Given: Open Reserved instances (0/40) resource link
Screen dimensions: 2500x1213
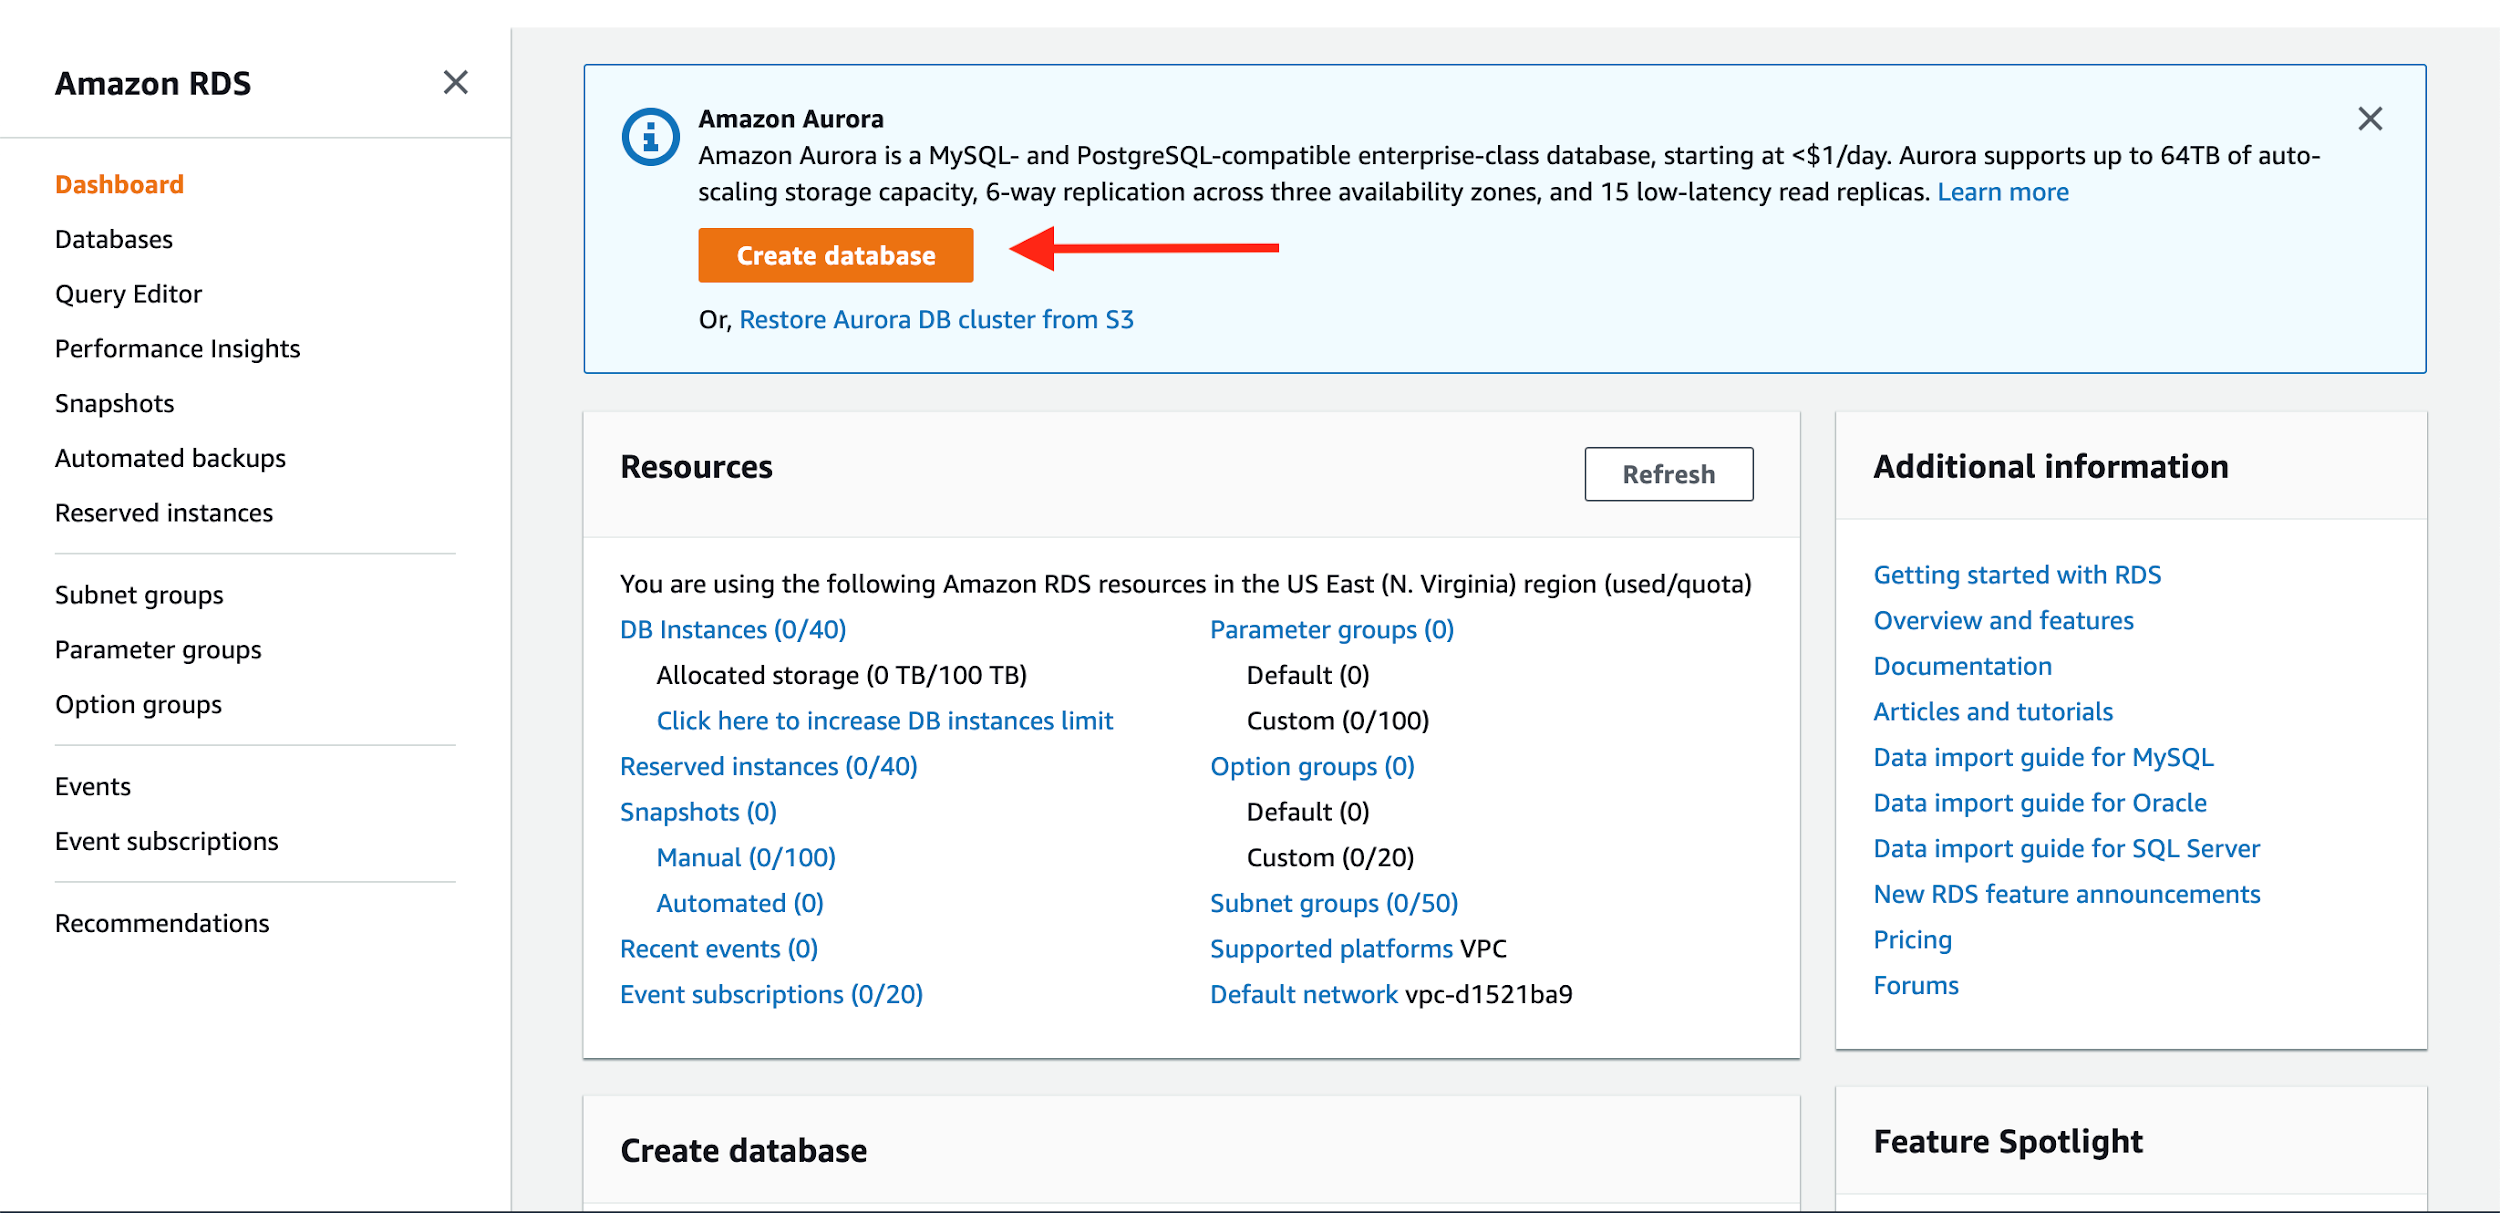Looking at the screenshot, I should pyautogui.click(x=768, y=767).
